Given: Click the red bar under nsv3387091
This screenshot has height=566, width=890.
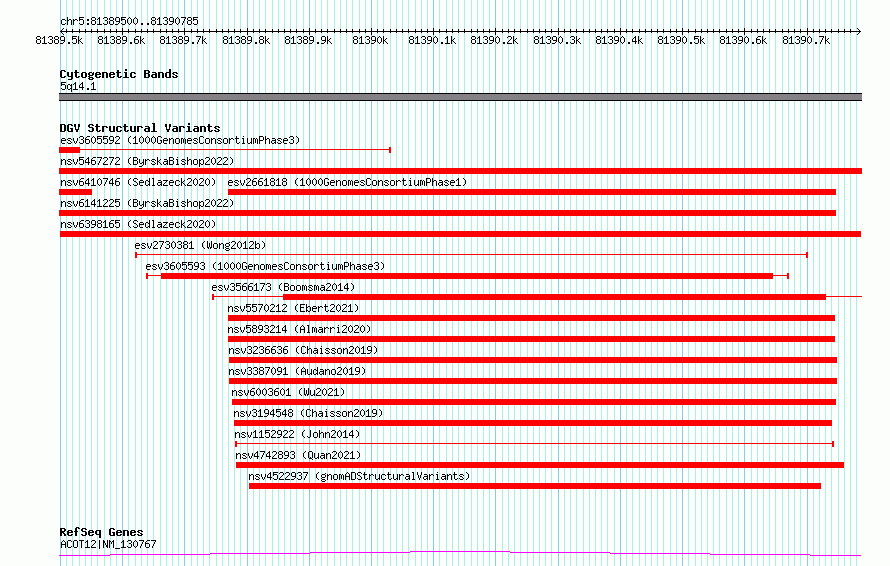Looking at the screenshot, I should coord(532,381).
